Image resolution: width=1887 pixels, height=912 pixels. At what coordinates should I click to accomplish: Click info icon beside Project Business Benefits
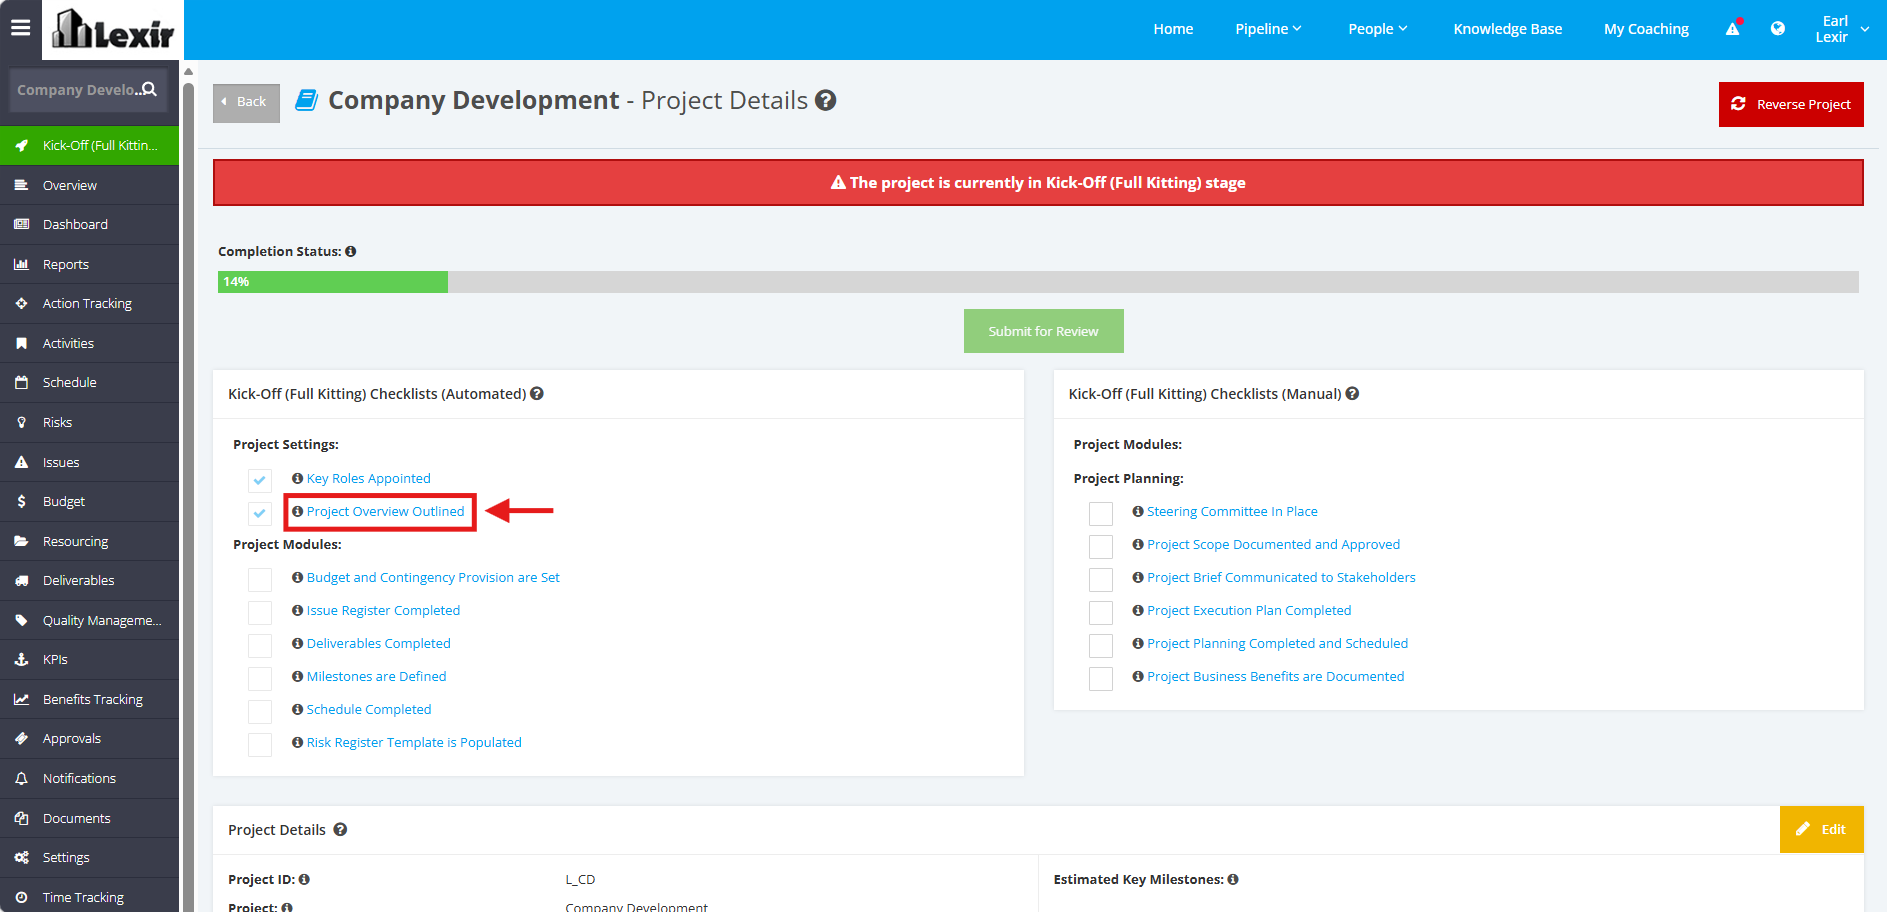[x=1138, y=676]
